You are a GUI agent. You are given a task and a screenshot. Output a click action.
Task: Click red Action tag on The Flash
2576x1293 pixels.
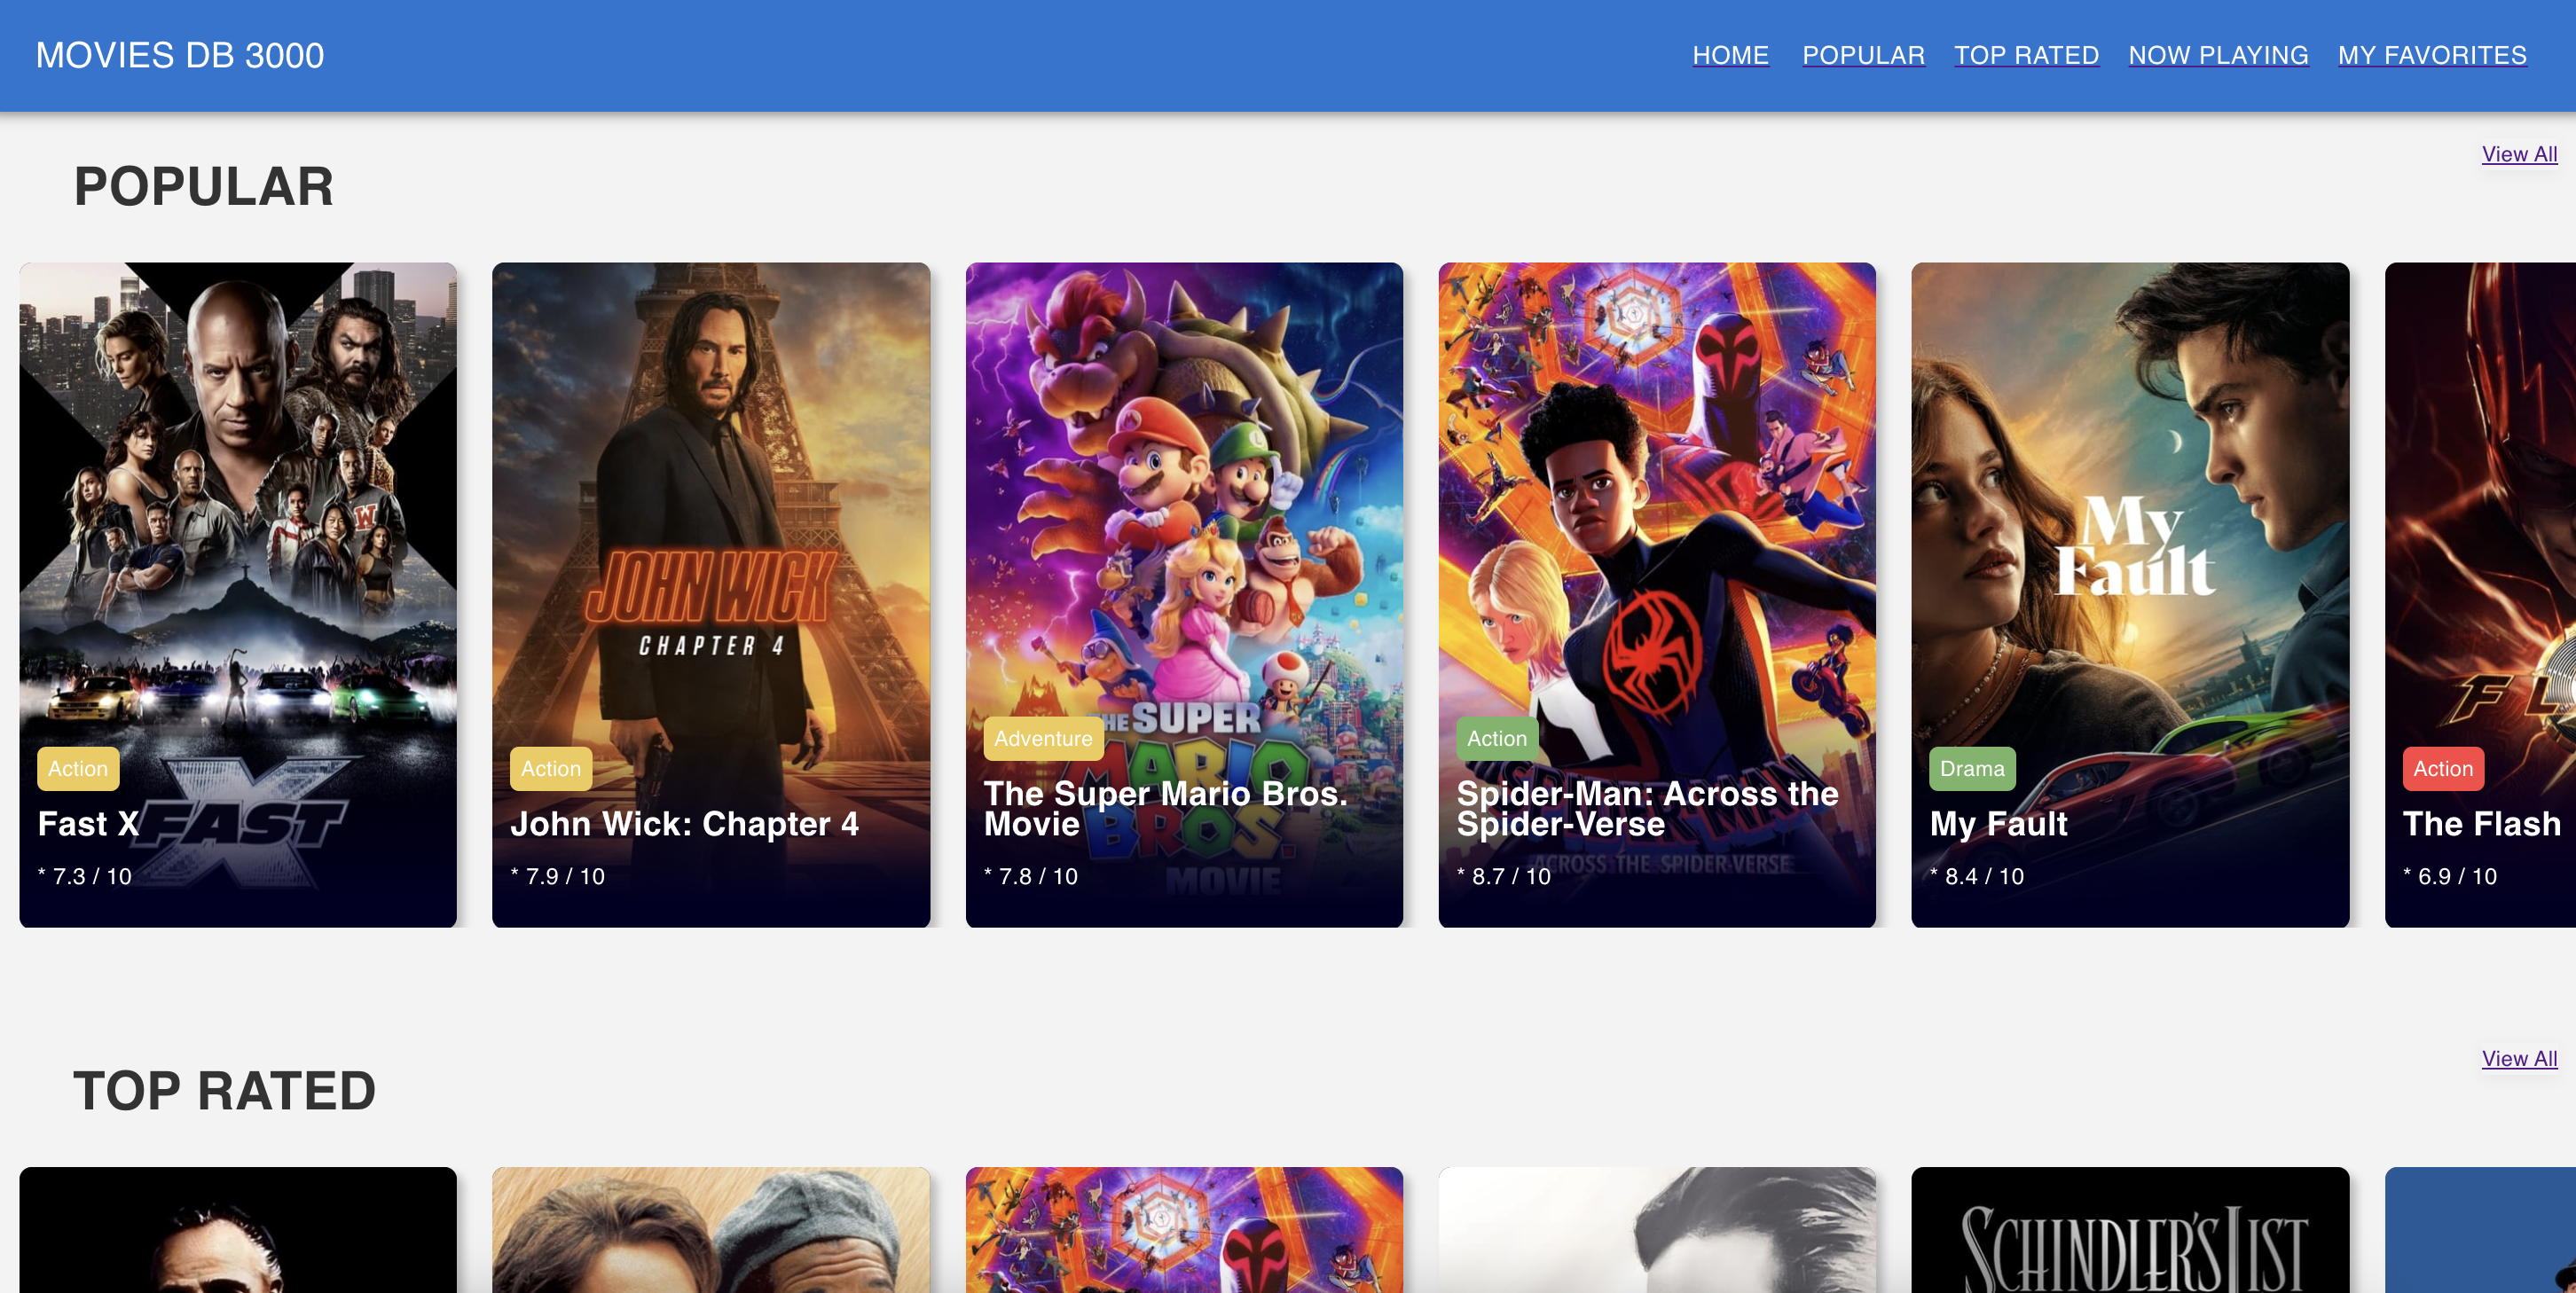[x=2443, y=768]
